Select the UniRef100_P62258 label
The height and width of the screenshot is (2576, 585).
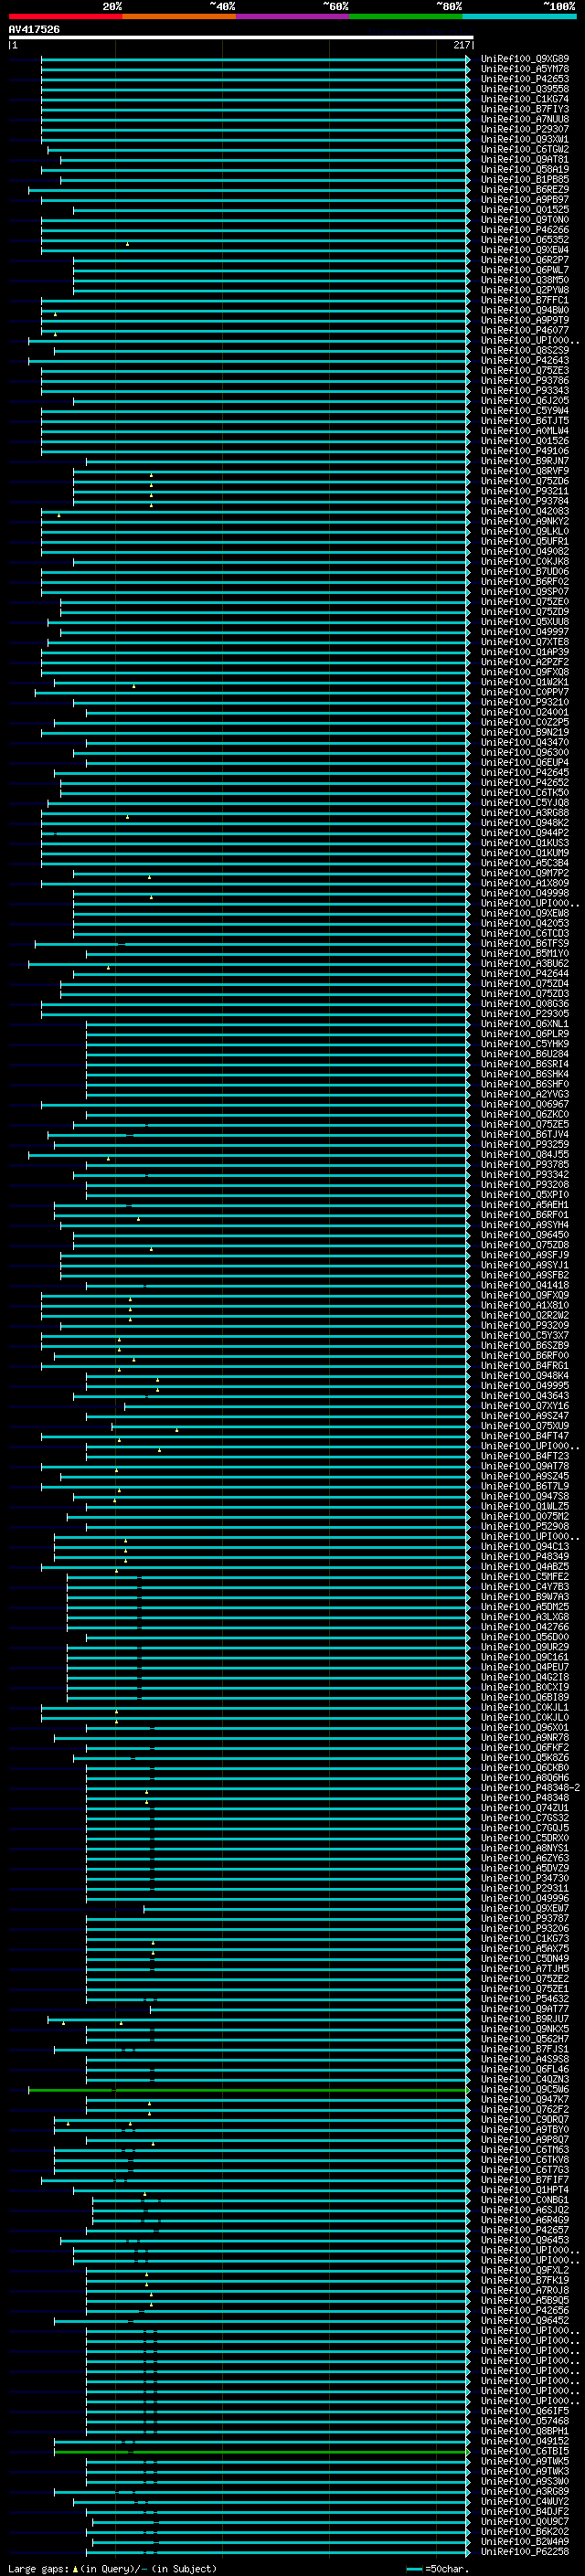click(x=525, y=2552)
